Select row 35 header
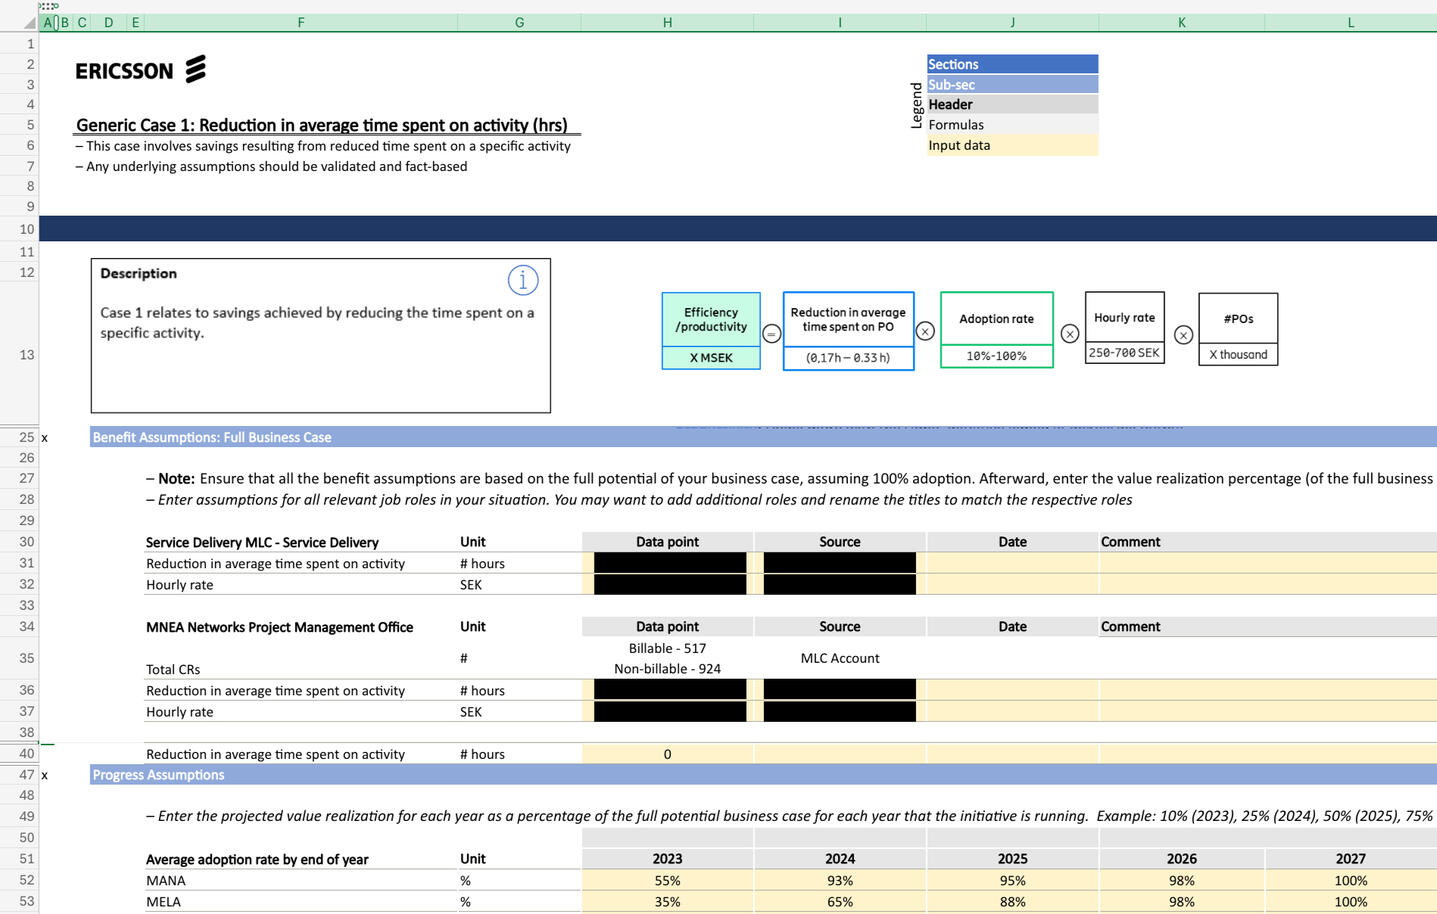This screenshot has width=1437, height=914. pyautogui.click(x=26, y=658)
